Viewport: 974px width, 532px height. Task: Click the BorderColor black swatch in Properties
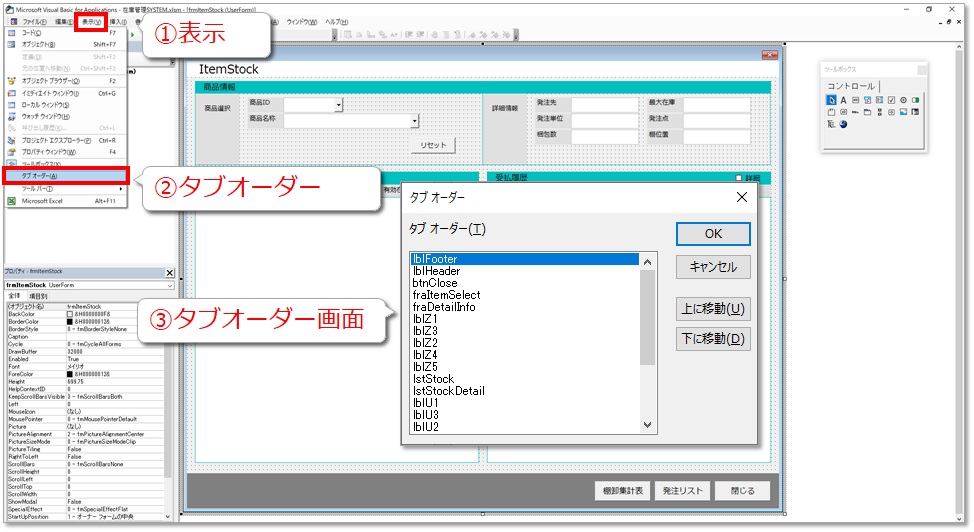click(x=70, y=322)
